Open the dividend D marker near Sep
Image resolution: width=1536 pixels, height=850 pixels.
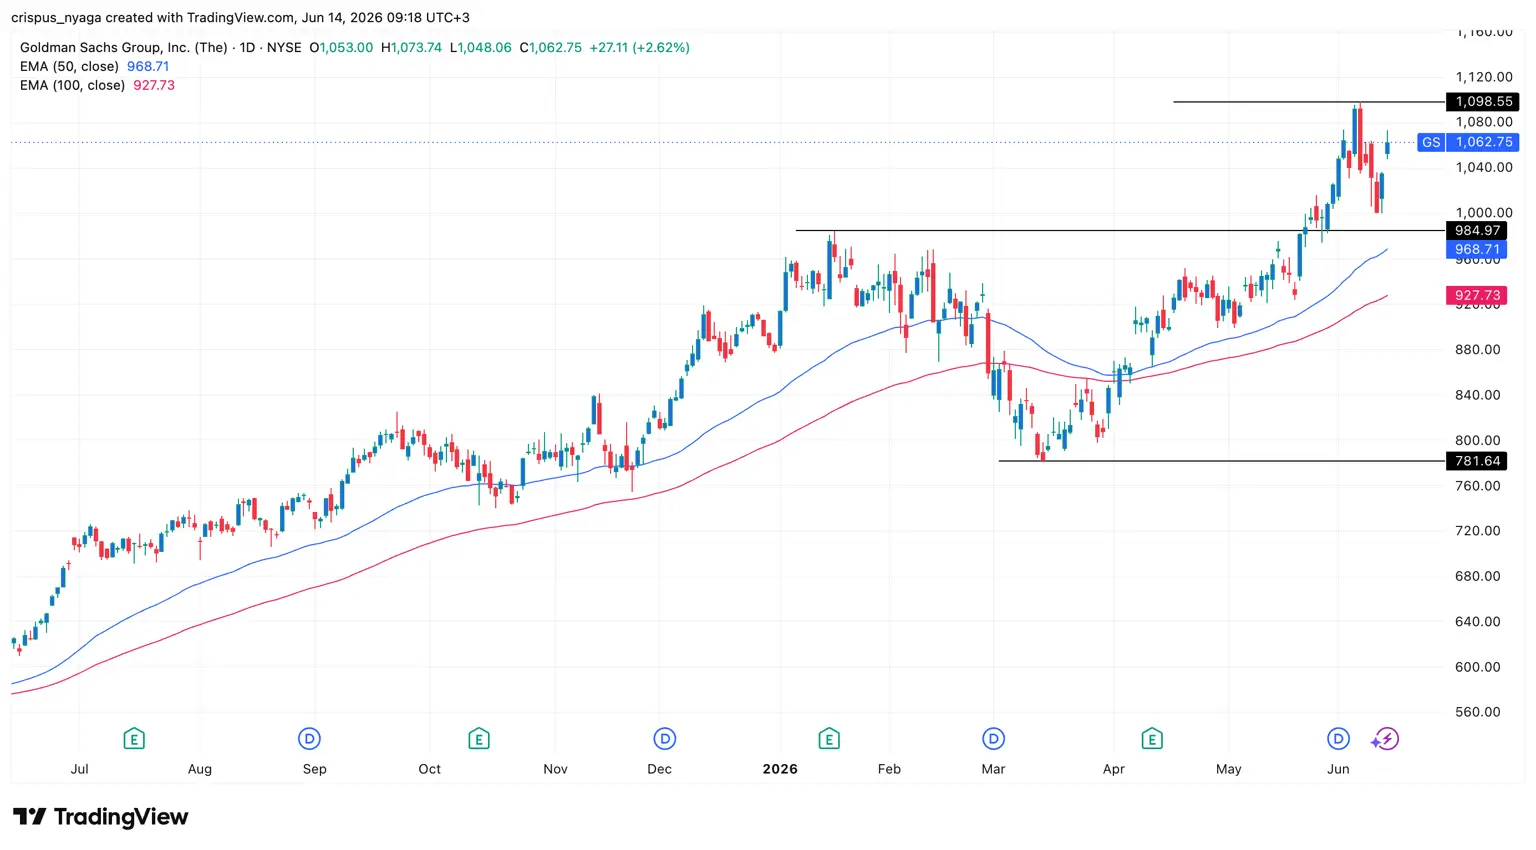[x=309, y=739]
